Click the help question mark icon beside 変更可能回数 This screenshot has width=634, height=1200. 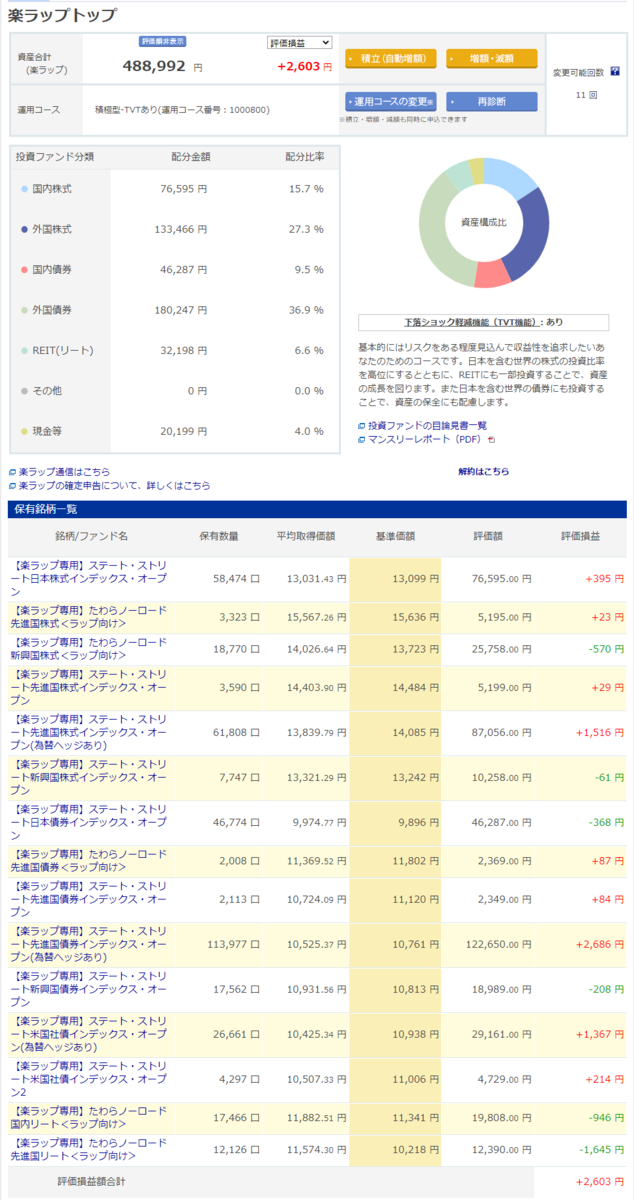coord(615,72)
